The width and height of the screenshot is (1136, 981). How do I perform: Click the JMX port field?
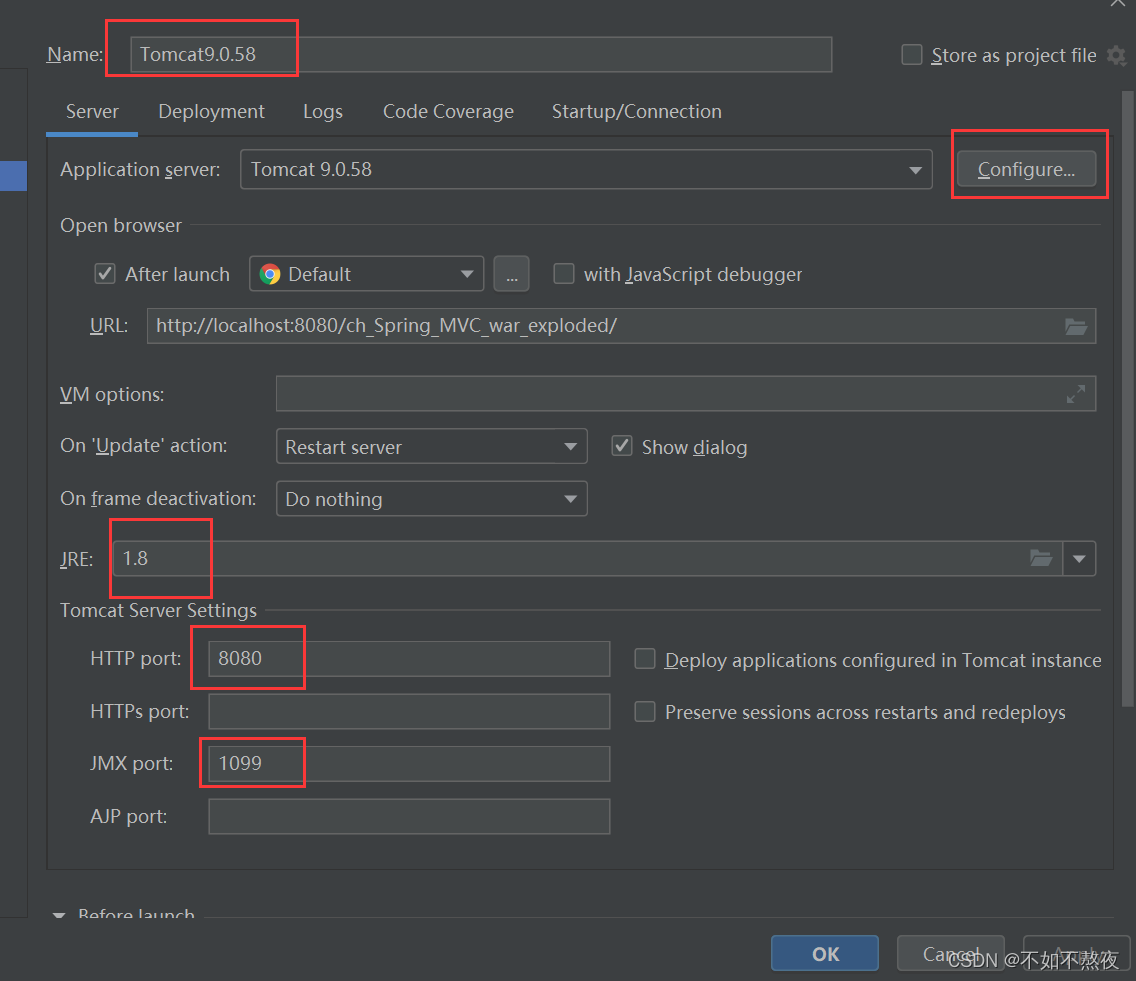[x=409, y=764]
